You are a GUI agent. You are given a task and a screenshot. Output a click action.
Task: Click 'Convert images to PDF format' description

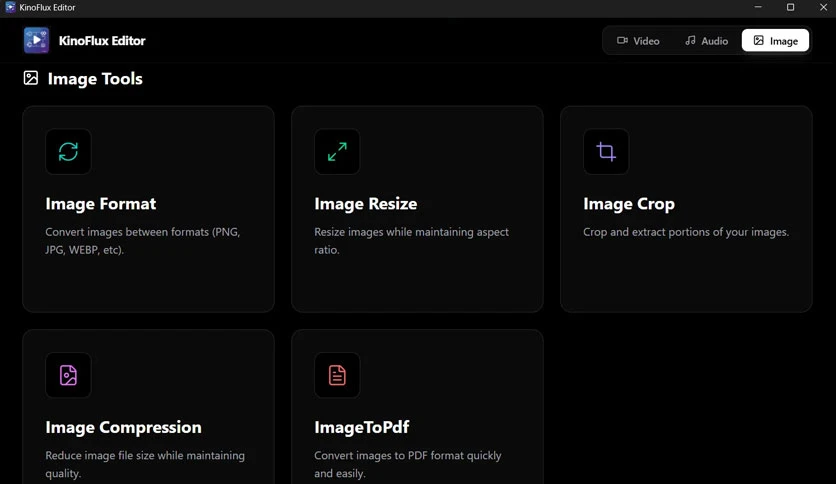click(x=408, y=464)
